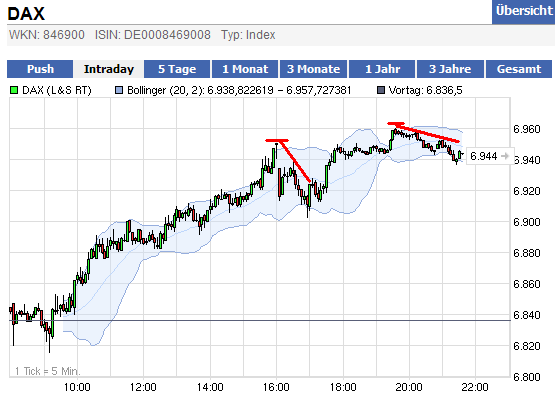Click the 6.880 axis value
The height and width of the screenshot is (399, 555).
[527, 253]
